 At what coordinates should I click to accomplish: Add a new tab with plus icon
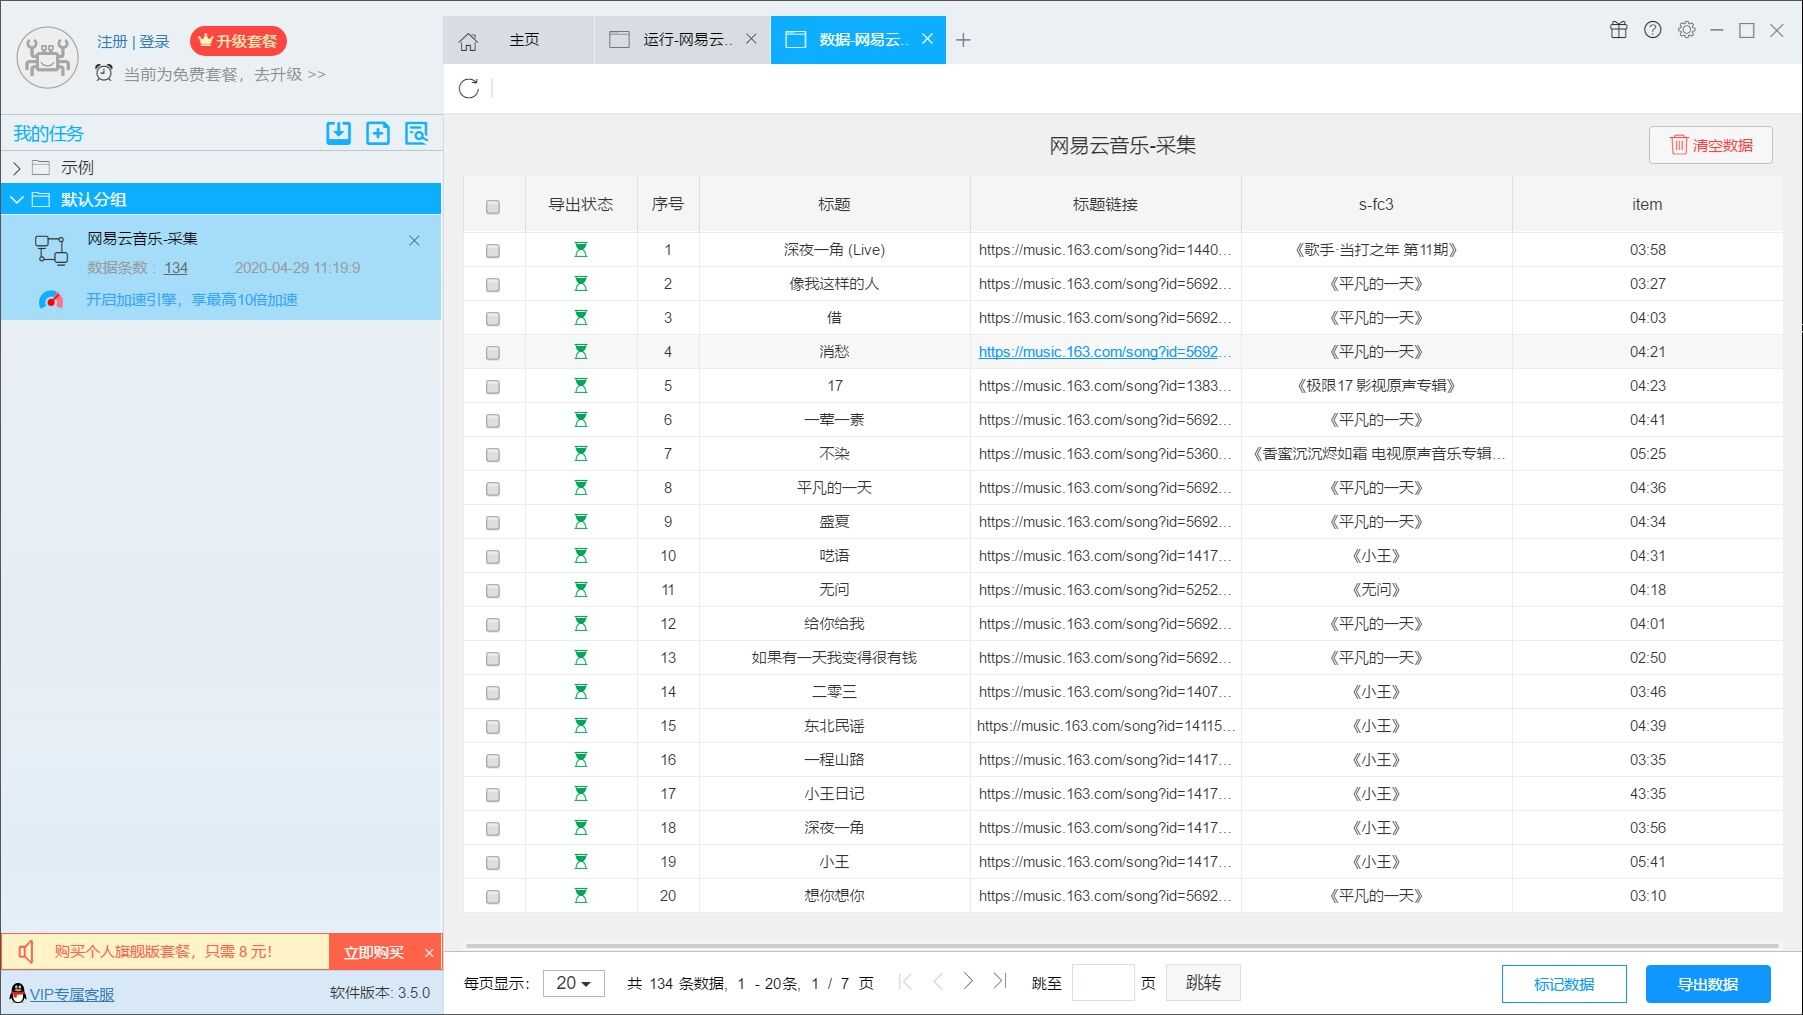(963, 40)
